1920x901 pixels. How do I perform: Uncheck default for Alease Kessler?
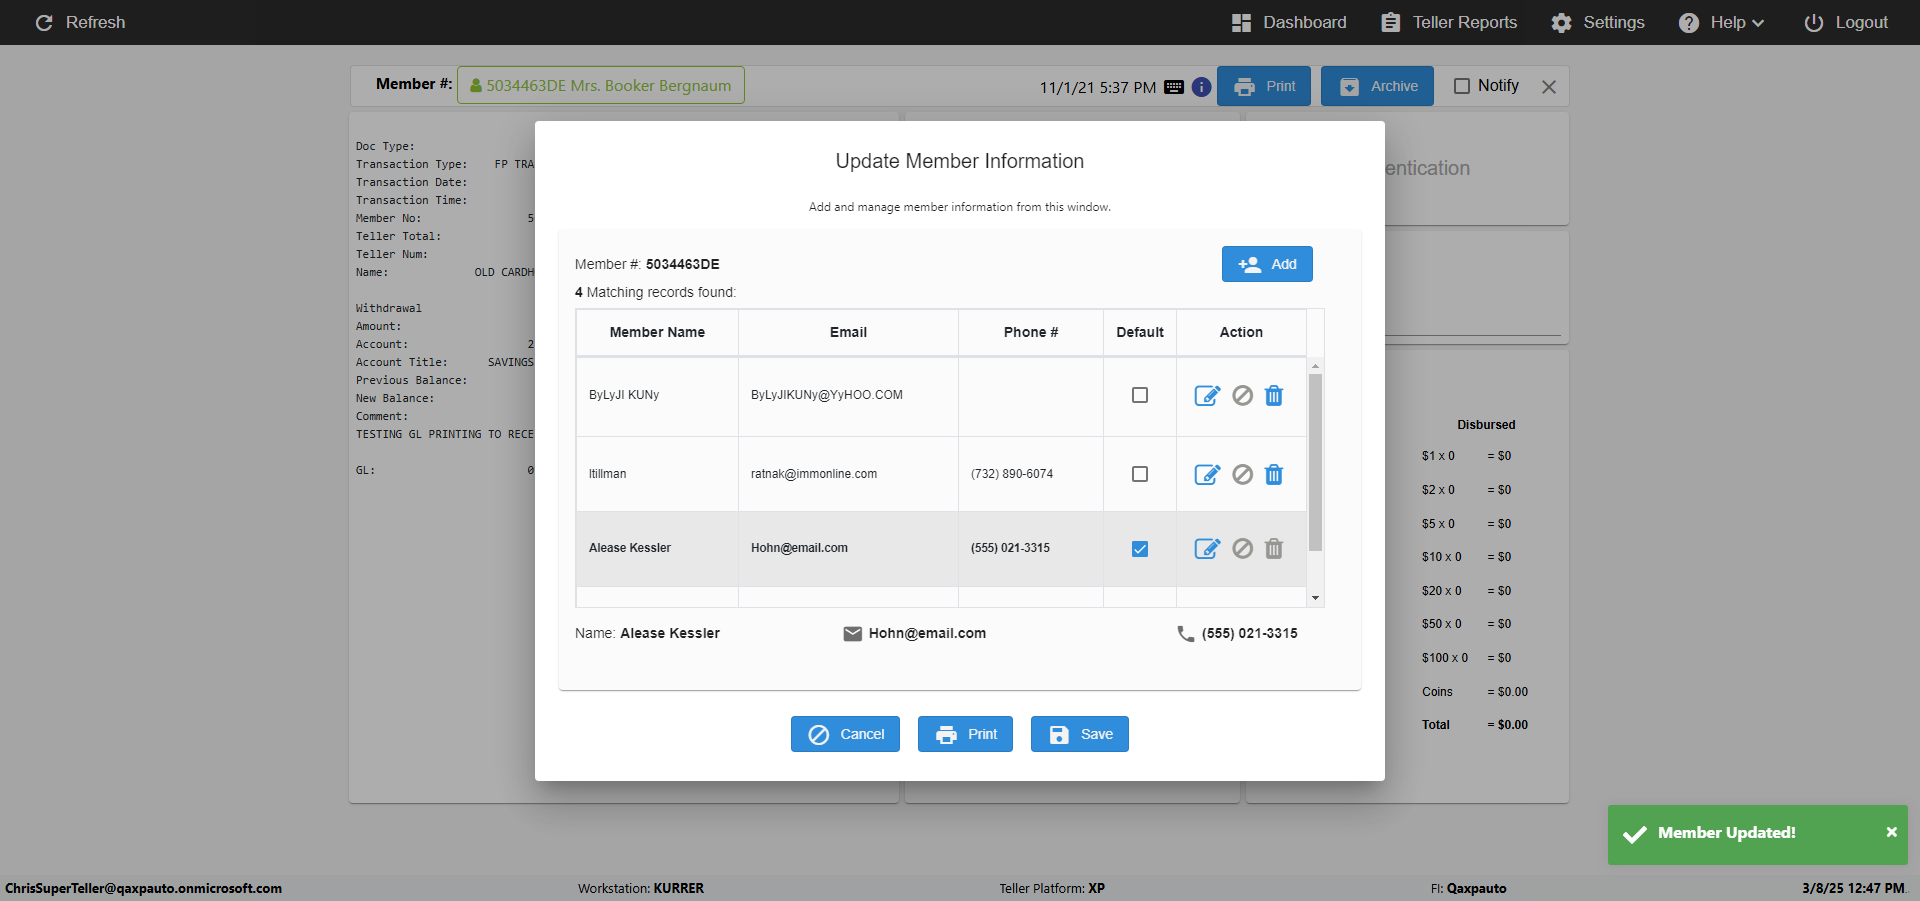coord(1140,549)
